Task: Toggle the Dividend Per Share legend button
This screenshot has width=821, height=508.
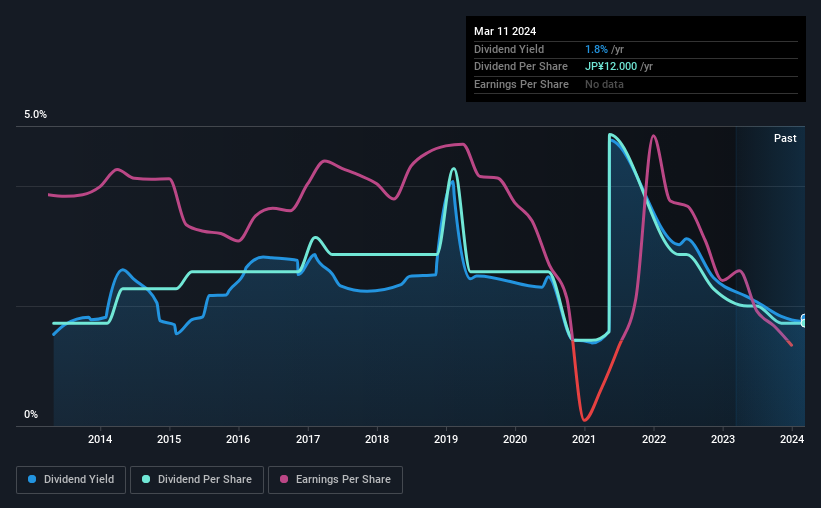Action: coord(197,480)
